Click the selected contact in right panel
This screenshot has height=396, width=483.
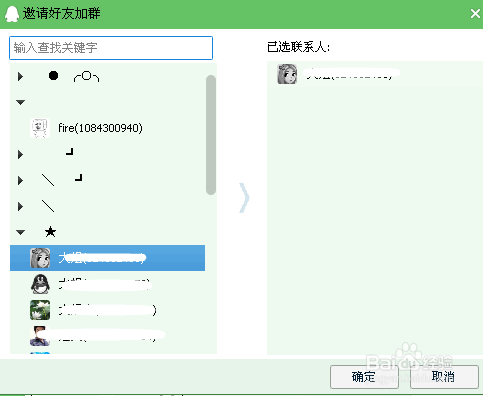point(375,74)
